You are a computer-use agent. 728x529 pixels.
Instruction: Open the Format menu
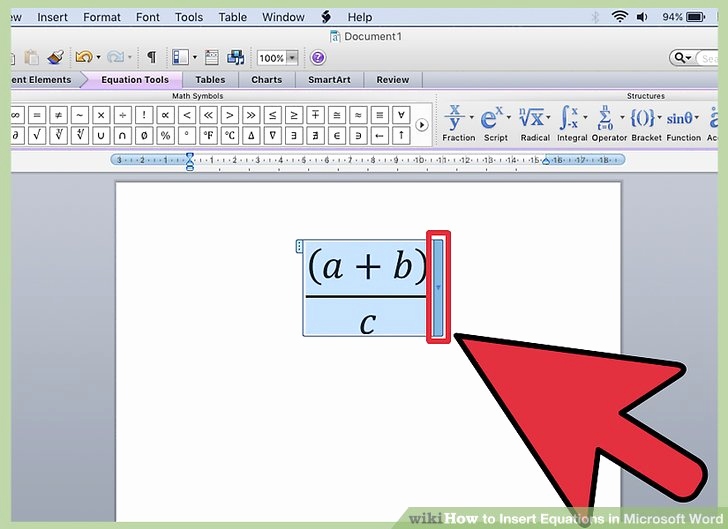[x=102, y=17]
